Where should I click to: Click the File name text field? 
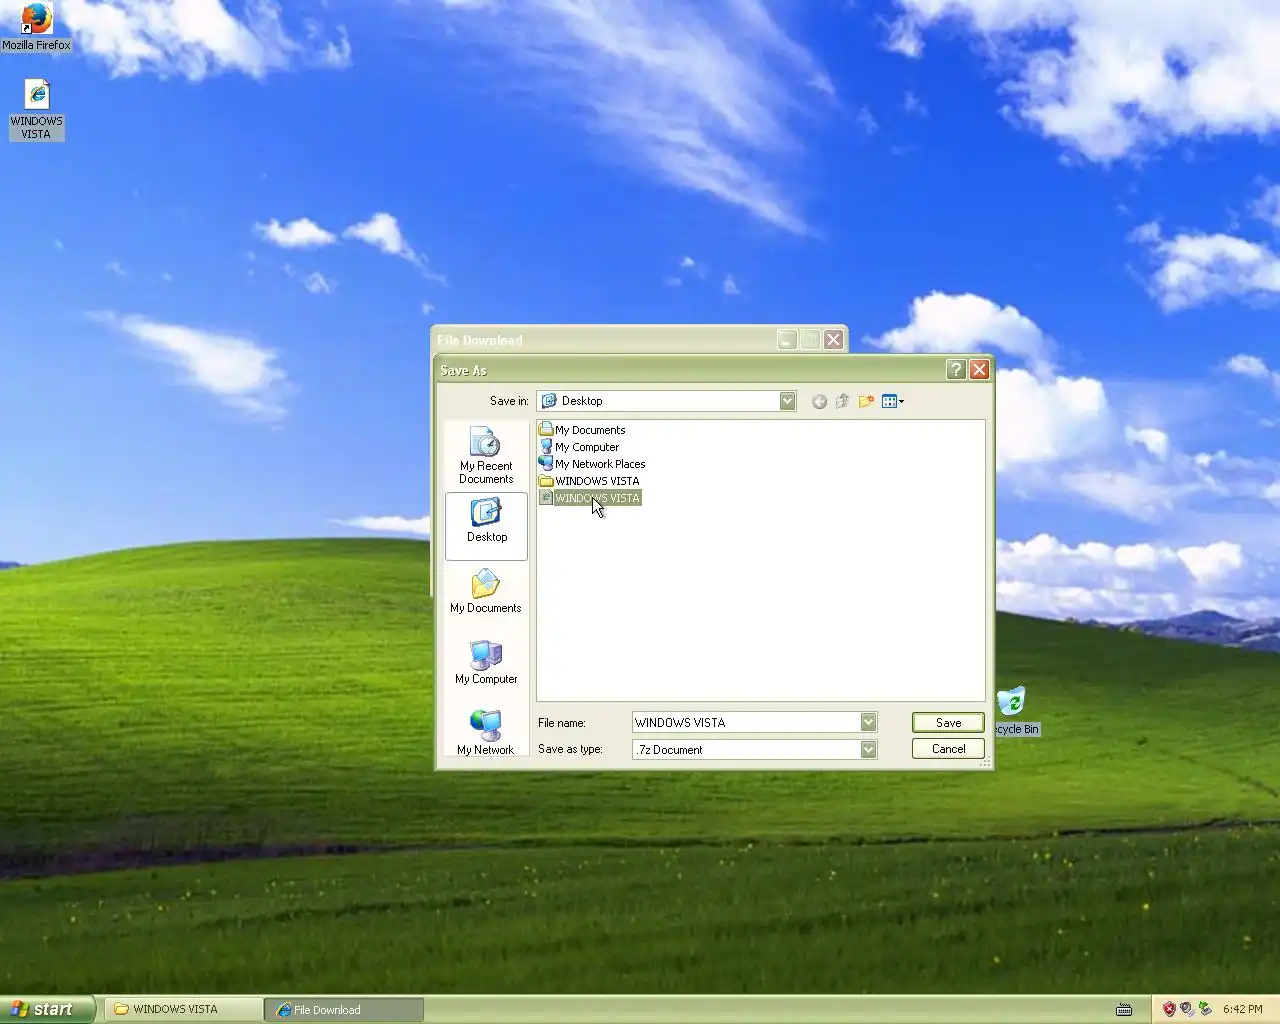[x=746, y=722]
